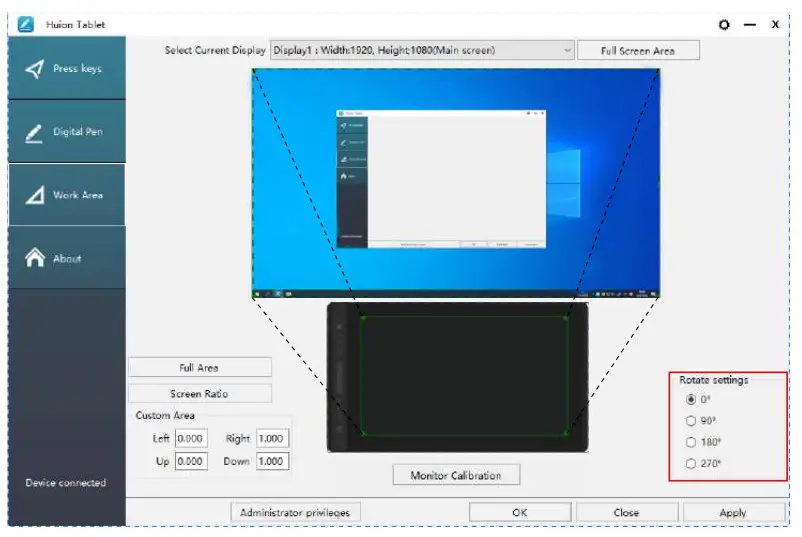Select the 270° rotation option
This screenshot has height=537, width=802.
(690, 464)
